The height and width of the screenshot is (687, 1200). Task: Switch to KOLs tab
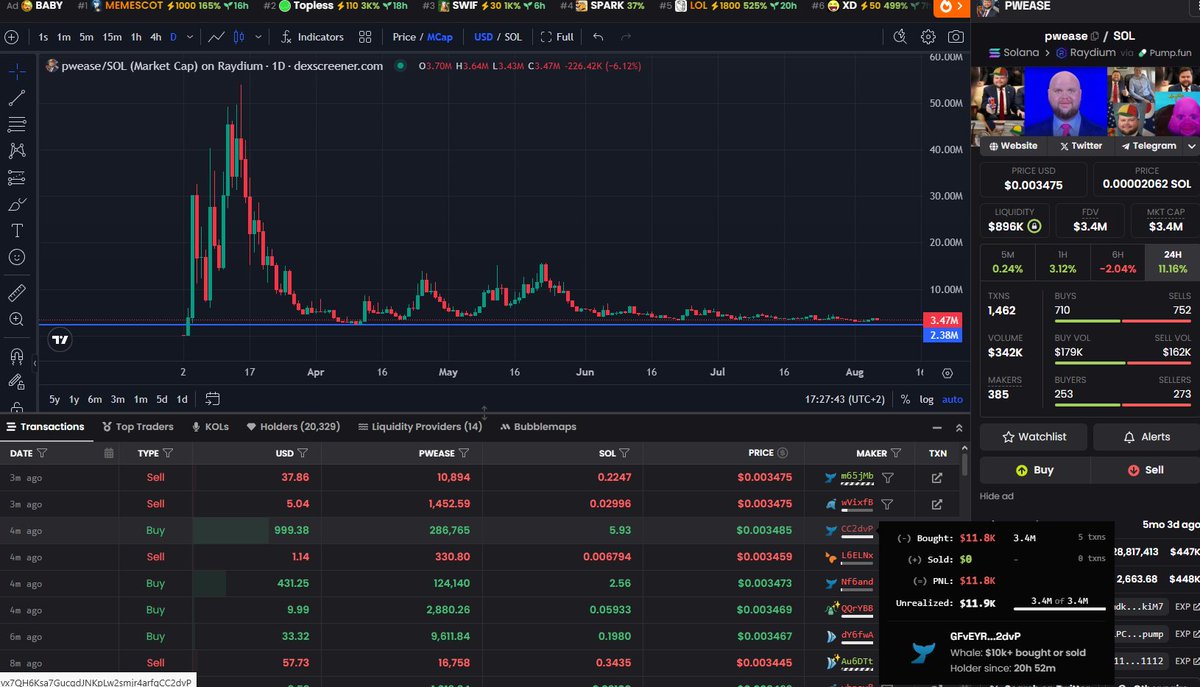(x=209, y=427)
